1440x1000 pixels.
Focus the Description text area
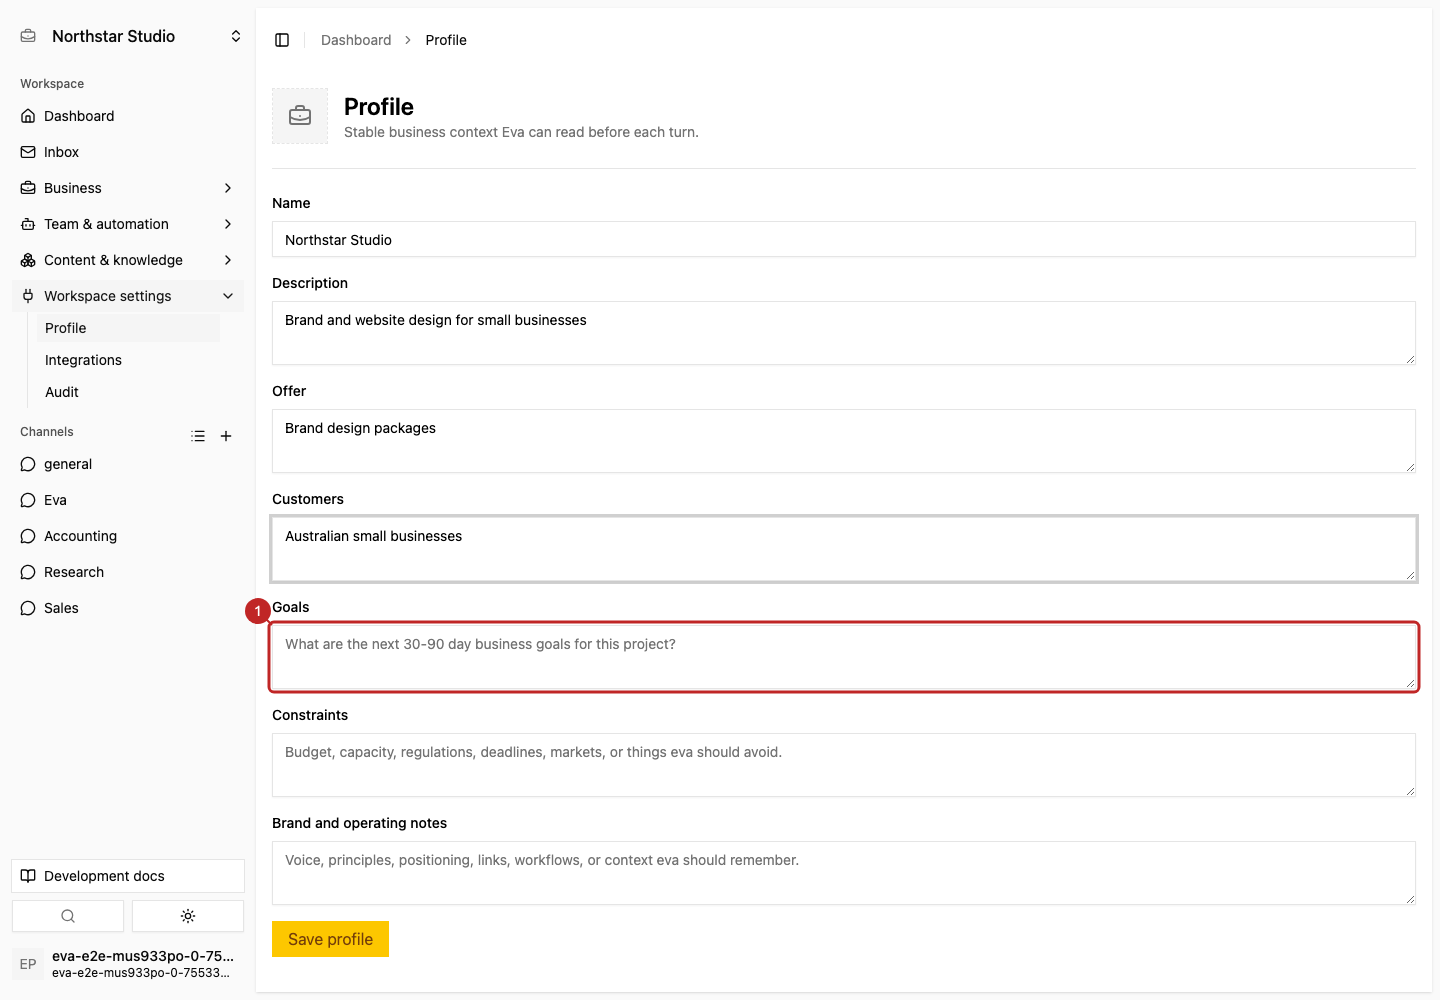click(x=844, y=333)
